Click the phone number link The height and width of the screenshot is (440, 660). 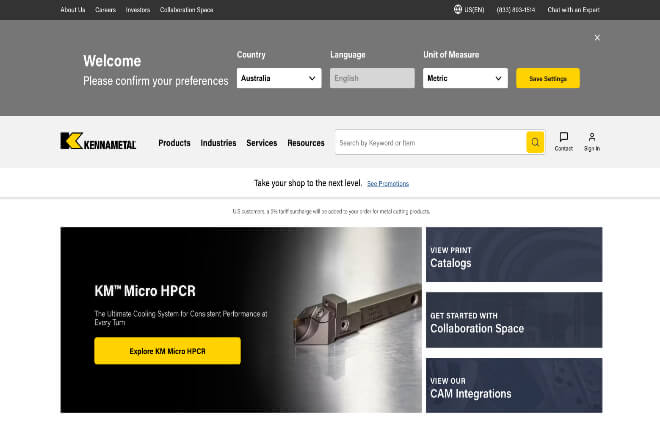coord(516,10)
